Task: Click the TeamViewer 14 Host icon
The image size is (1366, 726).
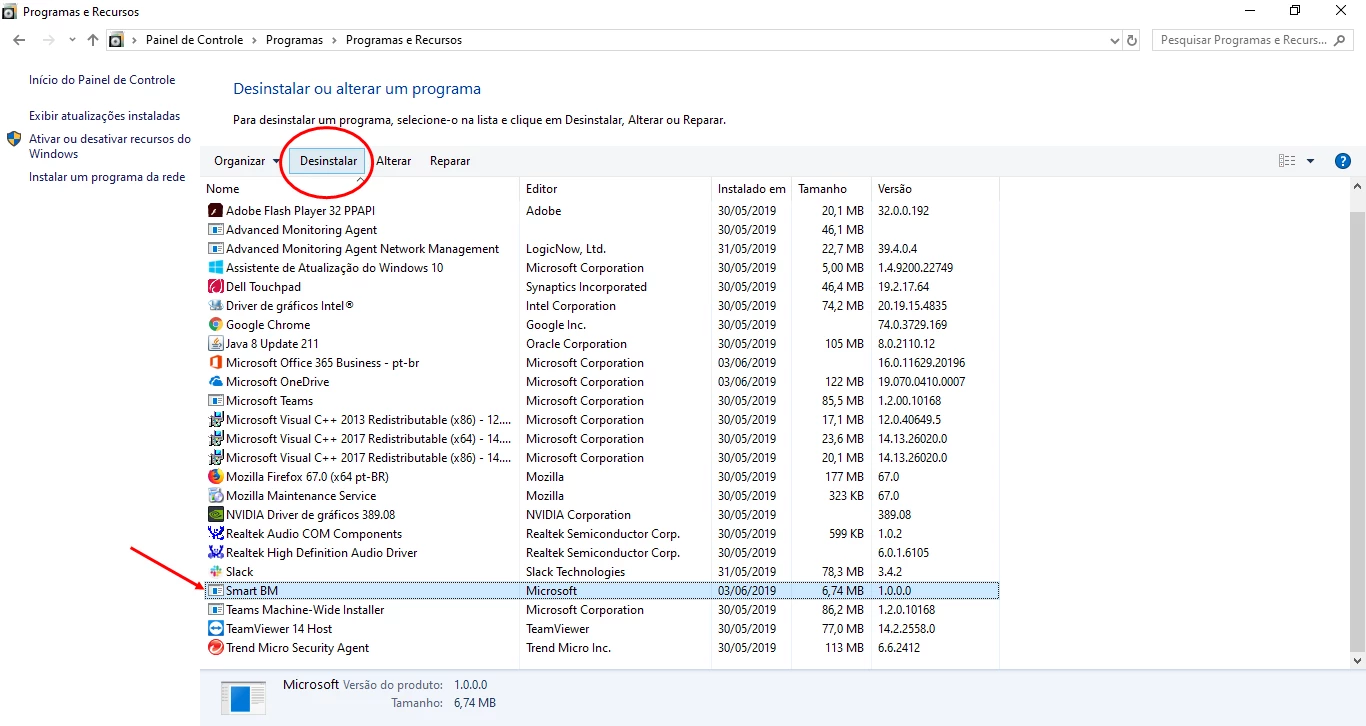Action: point(215,629)
